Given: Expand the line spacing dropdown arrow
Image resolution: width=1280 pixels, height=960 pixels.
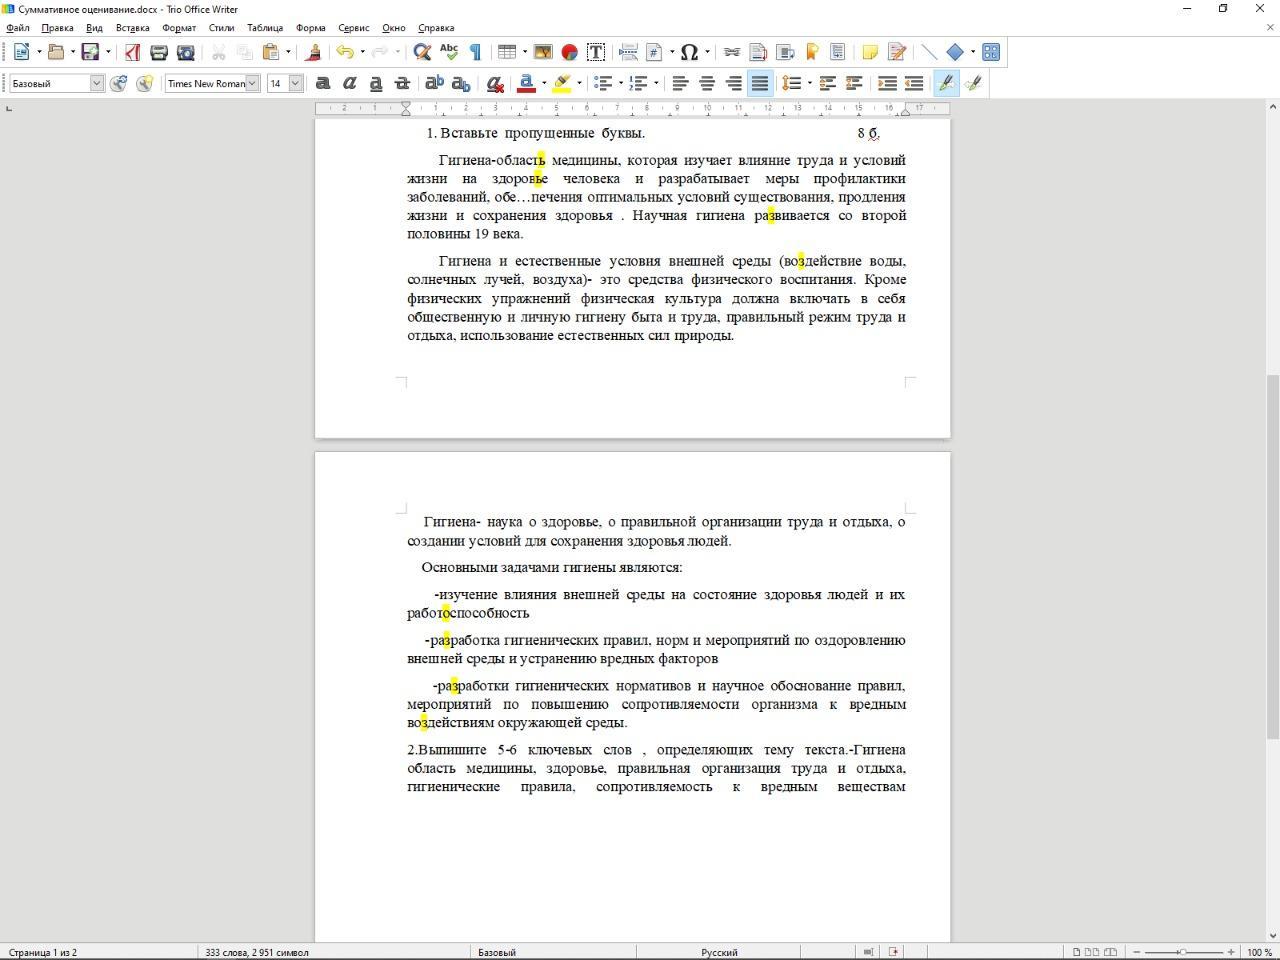Looking at the screenshot, I should pos(808,83).
